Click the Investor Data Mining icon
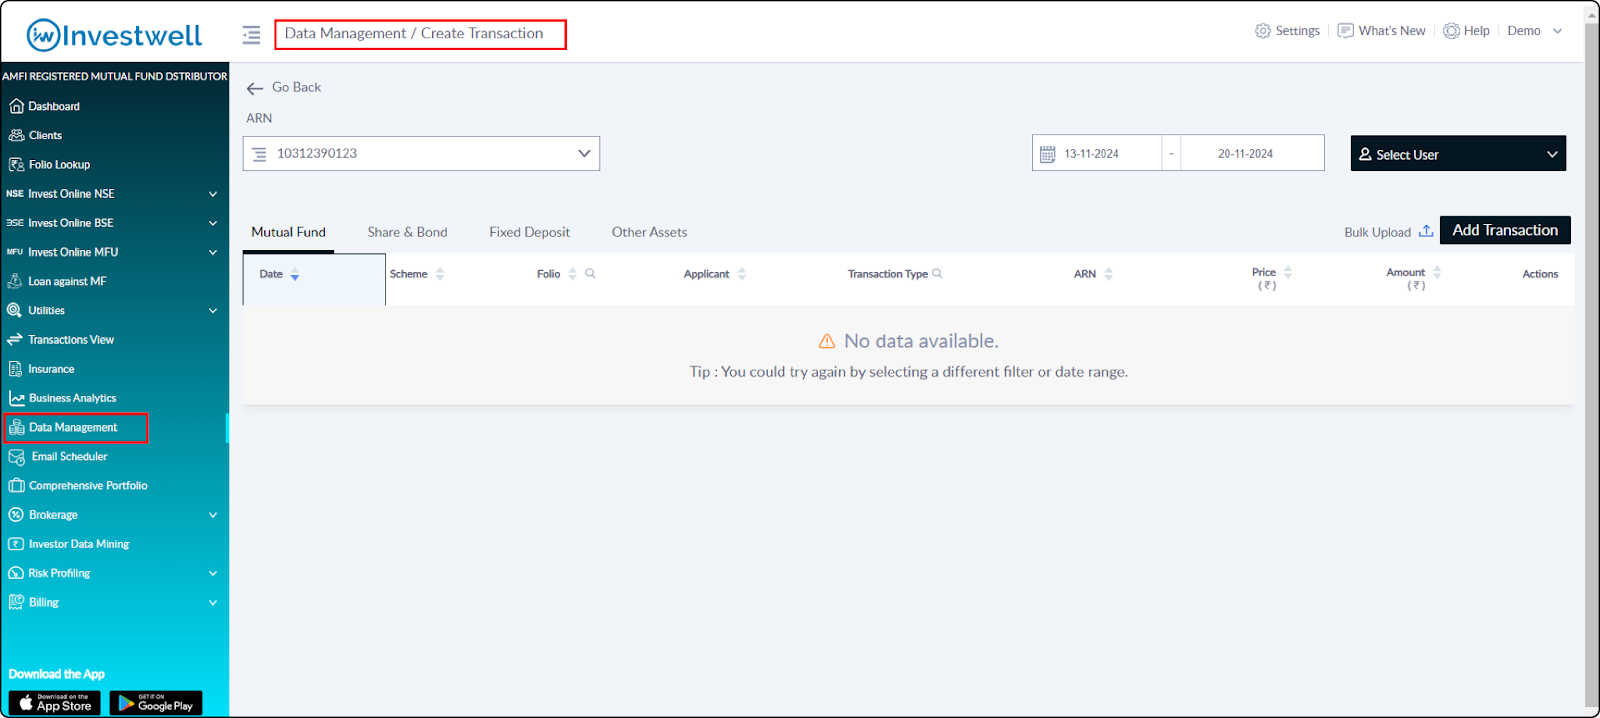Image resolution: width=1600 pixels, height=718 pixels. pyautogui.click(x=16, y=544)
